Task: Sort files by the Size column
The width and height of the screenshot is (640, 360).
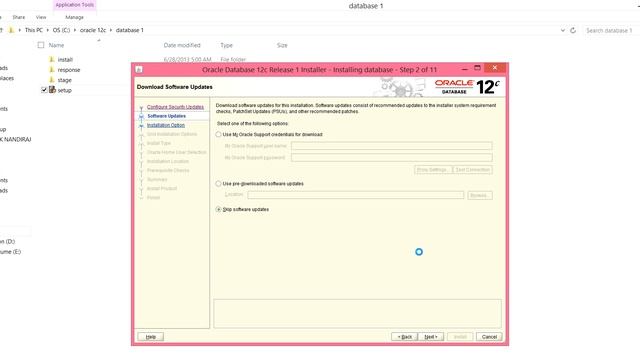Action: coord(282,45)
